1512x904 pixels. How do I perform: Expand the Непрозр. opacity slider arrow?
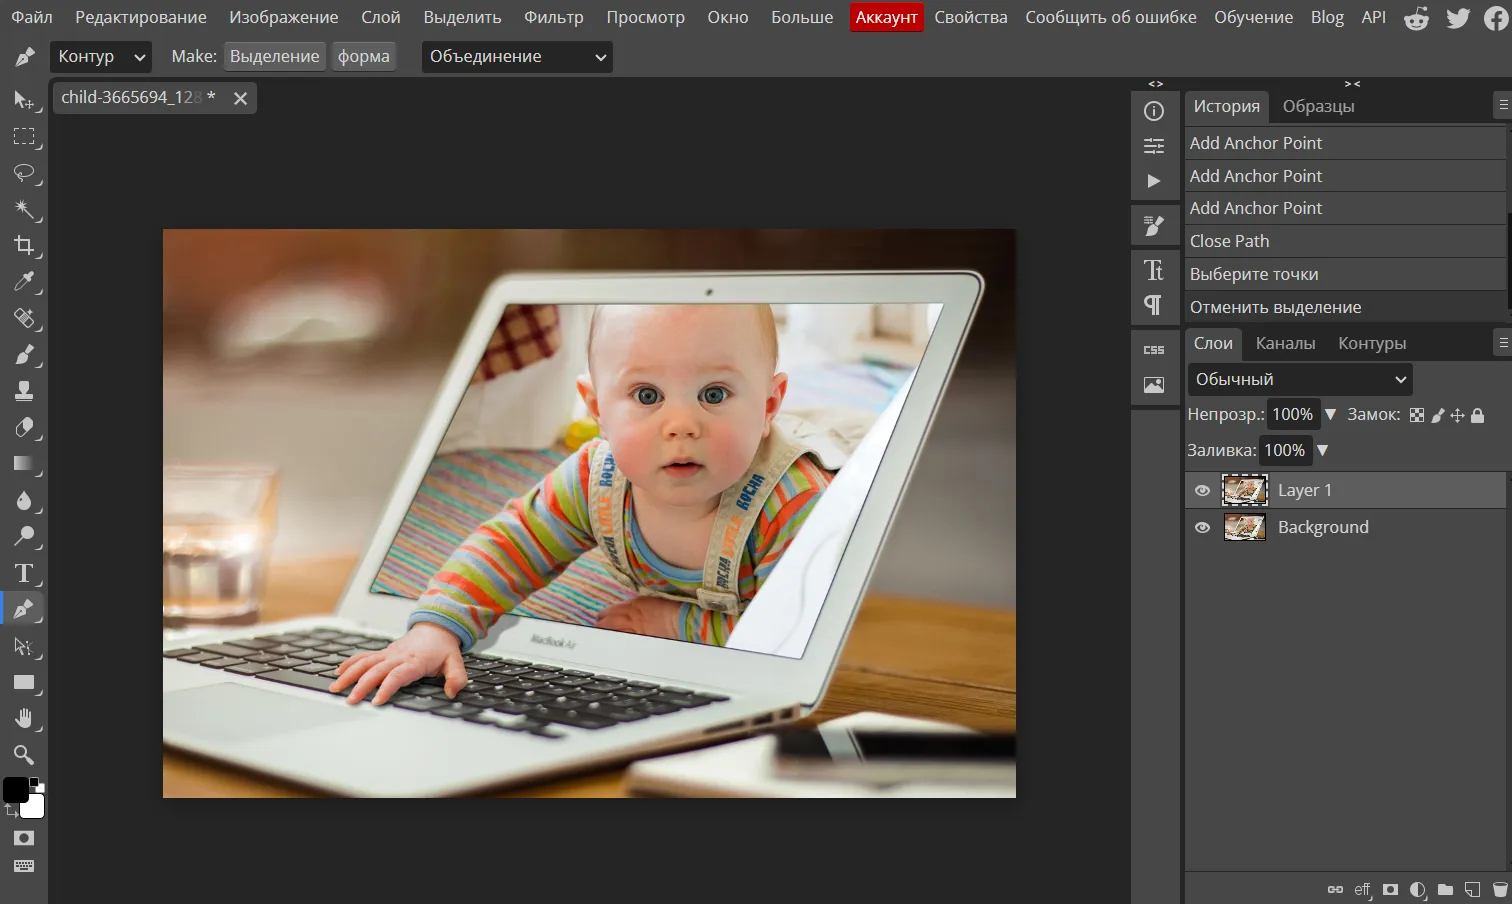1330,414
